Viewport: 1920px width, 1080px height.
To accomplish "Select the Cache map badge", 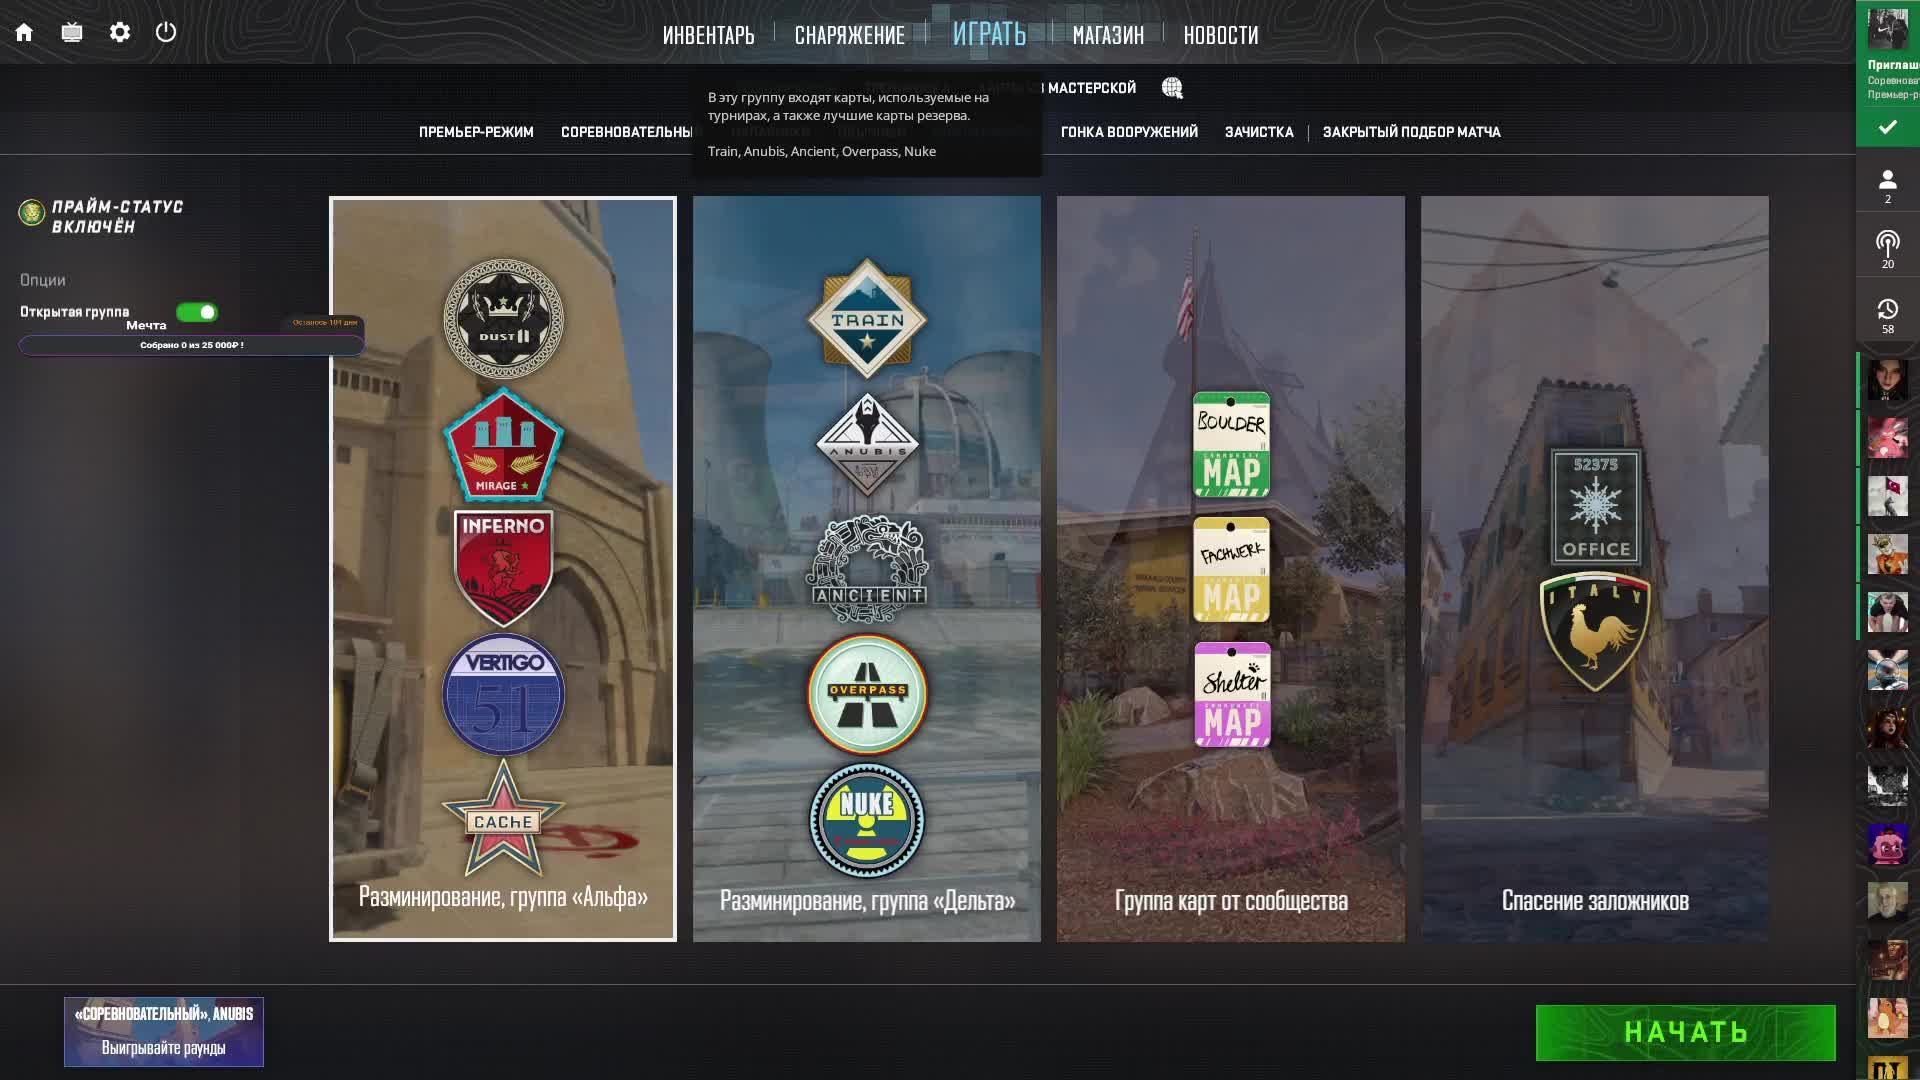I will [x=503, y=818].
